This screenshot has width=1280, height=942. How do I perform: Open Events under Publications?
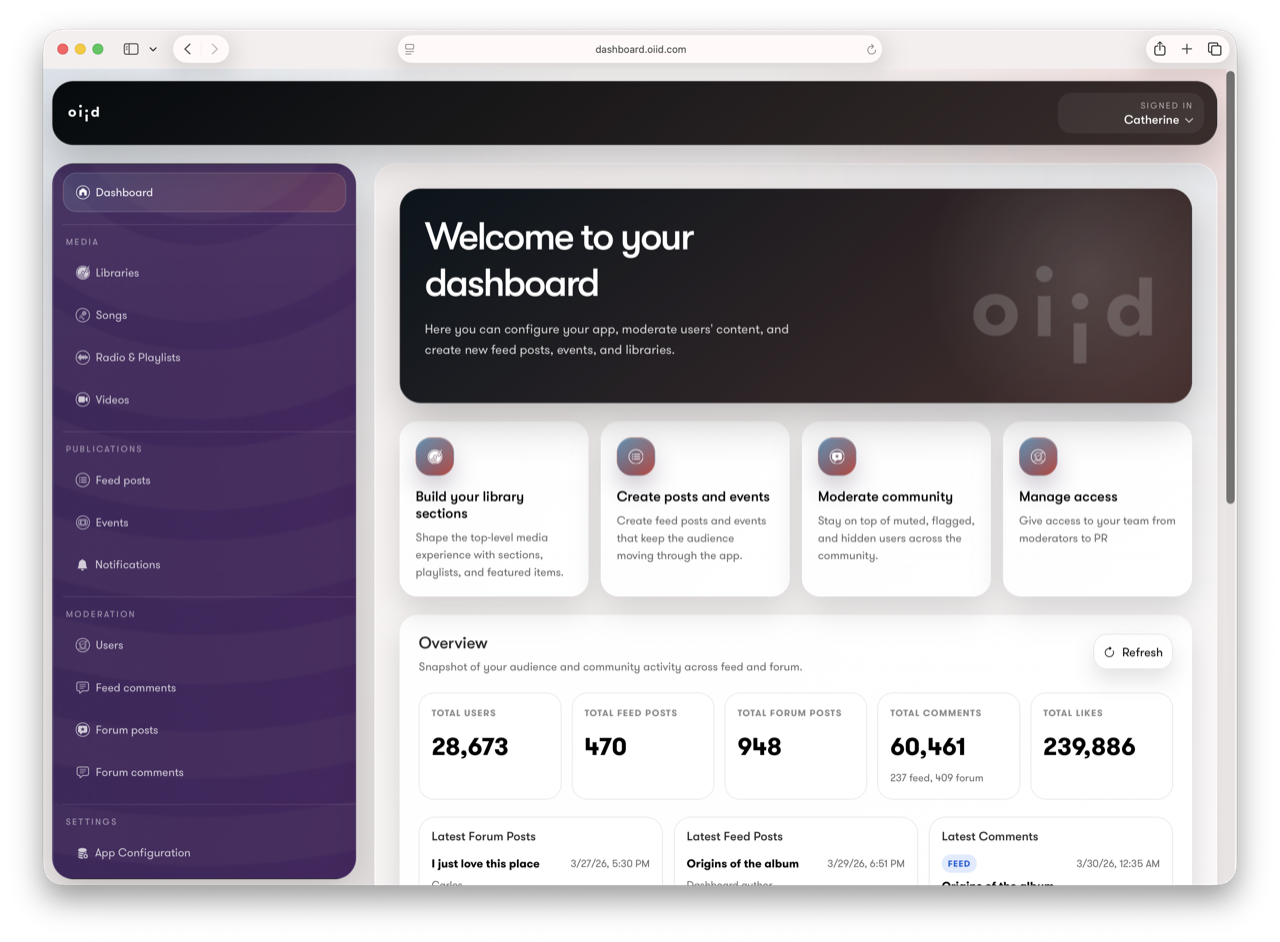[82, 522]
